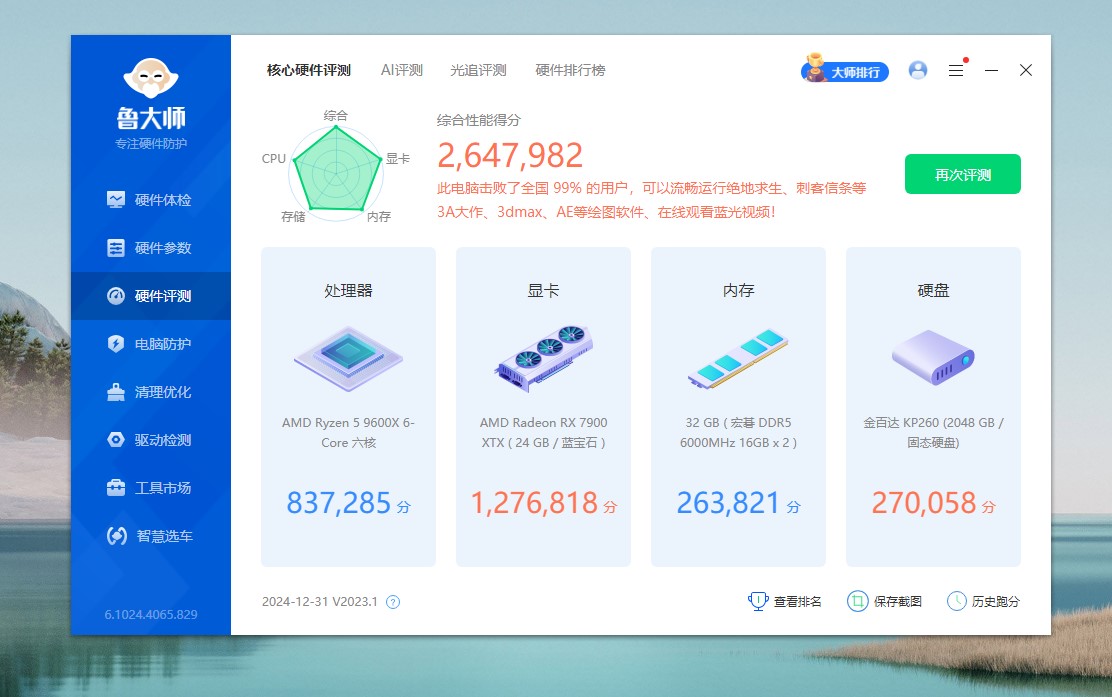Click 保存截图 to save screenshot
Image resolution: width=1112 pixels, height=697 pixels.
pyautogui.click(x=885, y=601)
